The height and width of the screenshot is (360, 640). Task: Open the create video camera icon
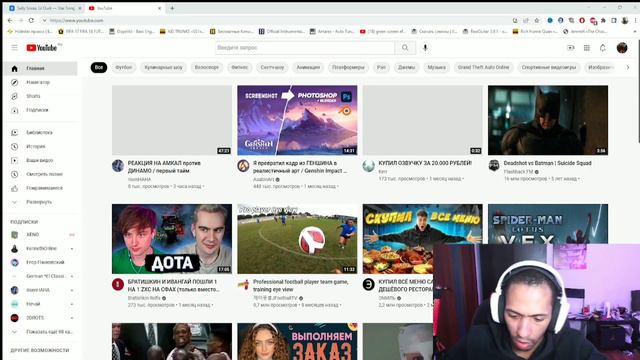[571, 48]
